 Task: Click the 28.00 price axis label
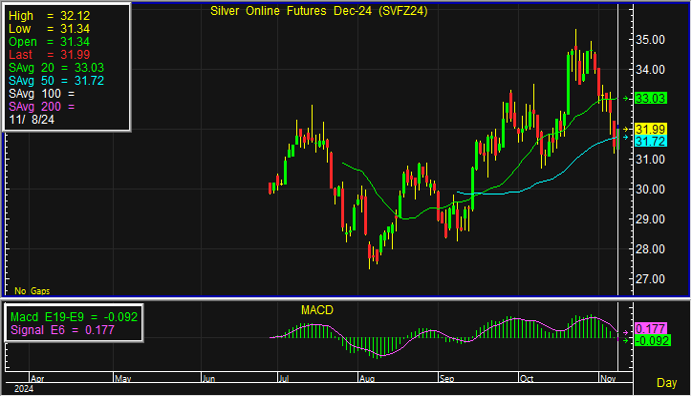(650, 249)
